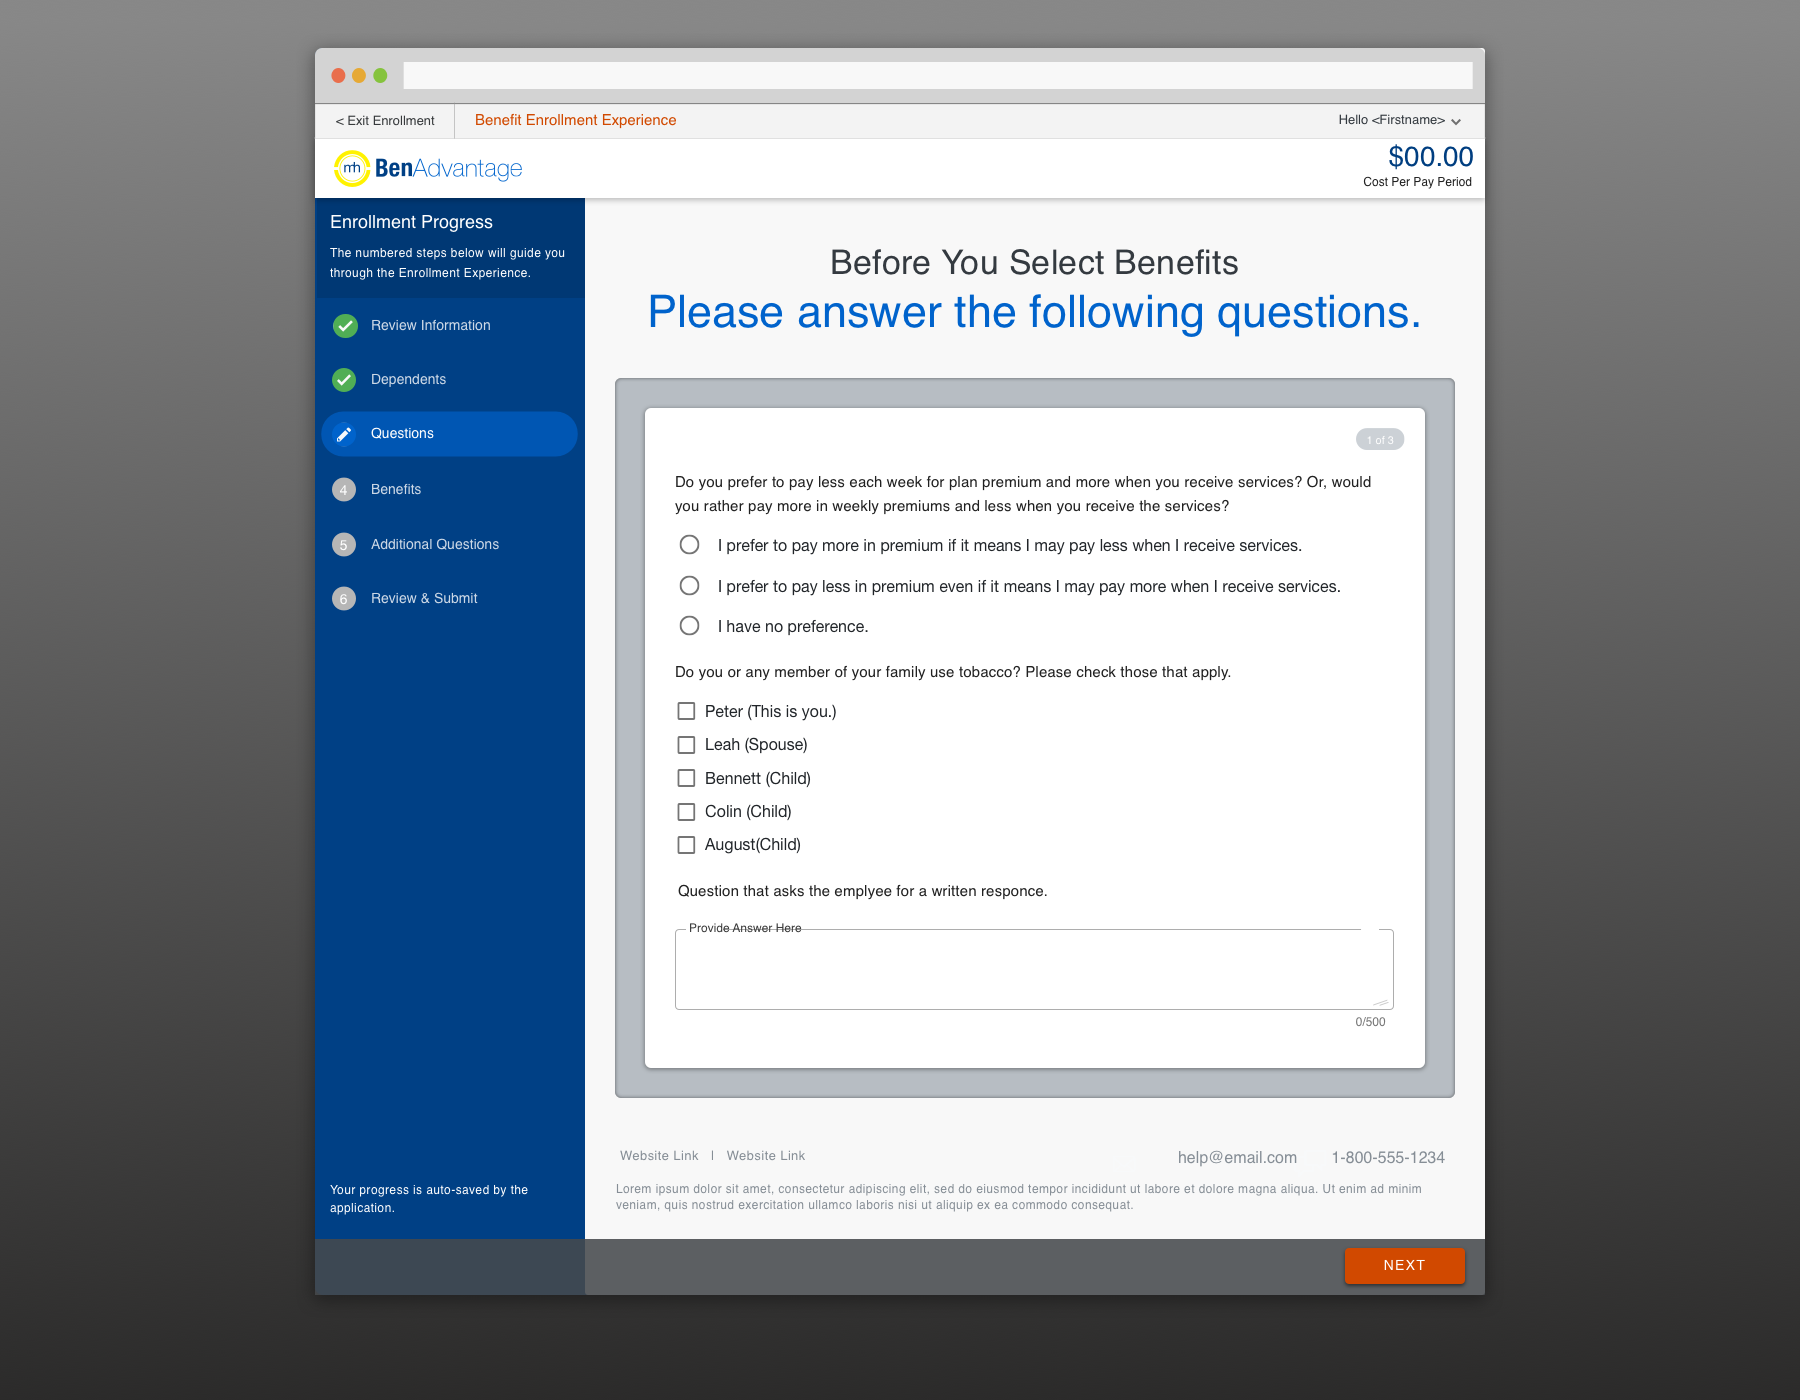1800x1400 pixels.
Task: Check the Leah (Spouse) checkbox
Action: 686,745
